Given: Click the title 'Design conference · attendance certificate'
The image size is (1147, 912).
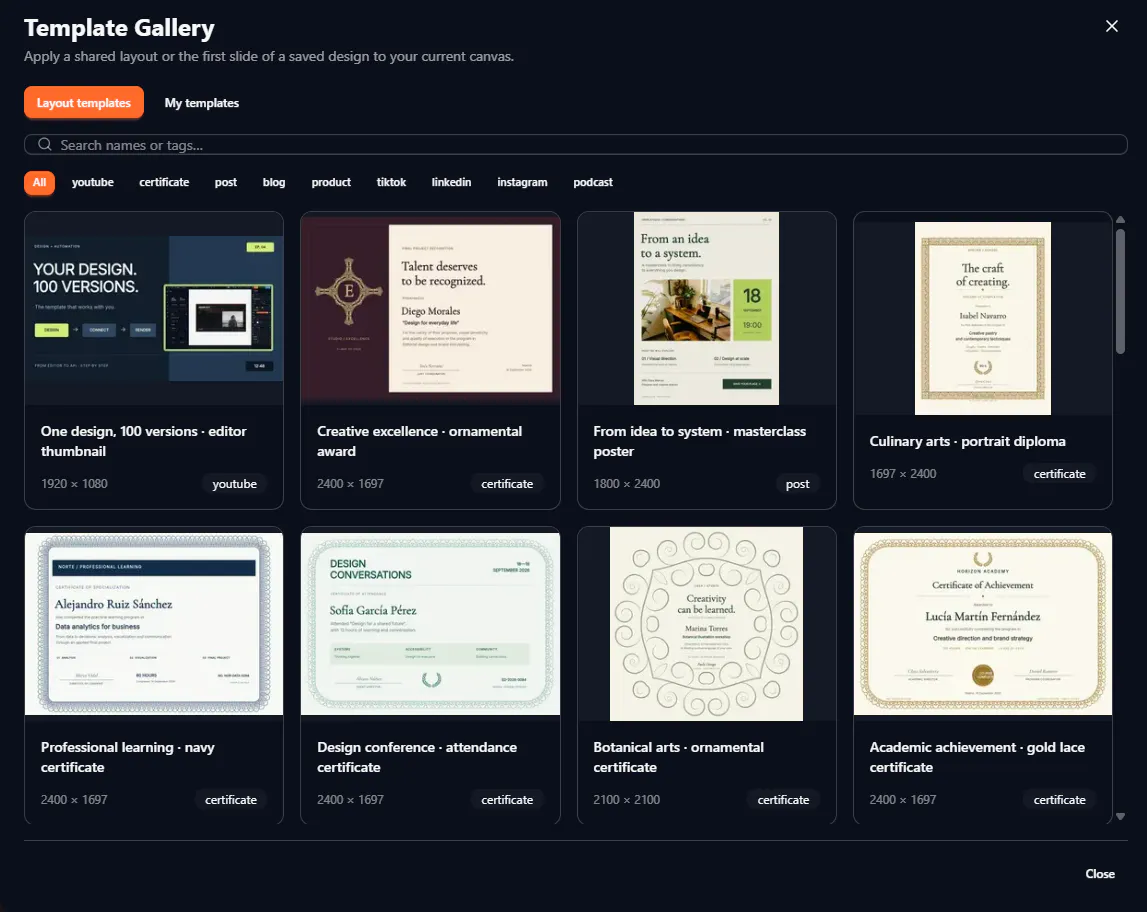Looking at the screenshot, I should coord(417,757).
